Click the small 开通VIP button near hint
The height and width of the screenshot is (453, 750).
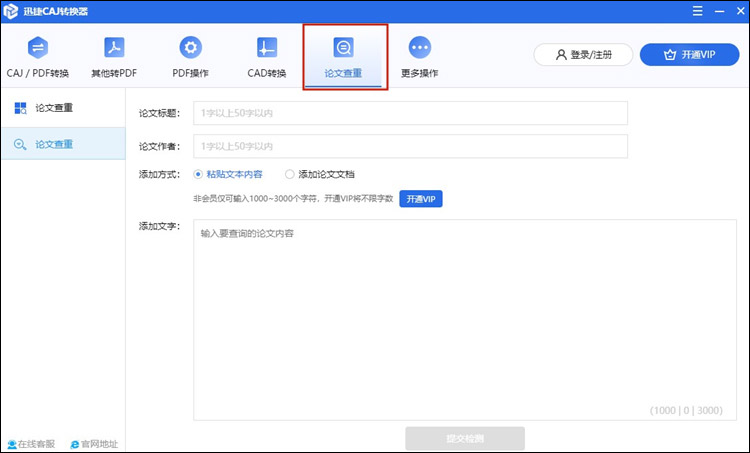tap(421, 199)
